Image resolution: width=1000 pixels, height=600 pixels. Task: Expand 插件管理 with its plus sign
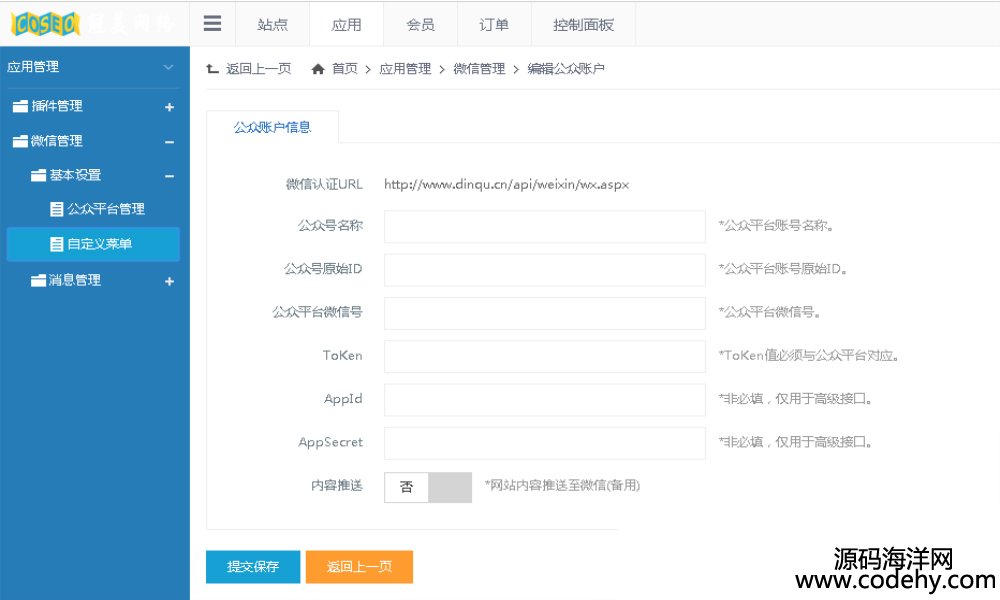pos(169,107)
